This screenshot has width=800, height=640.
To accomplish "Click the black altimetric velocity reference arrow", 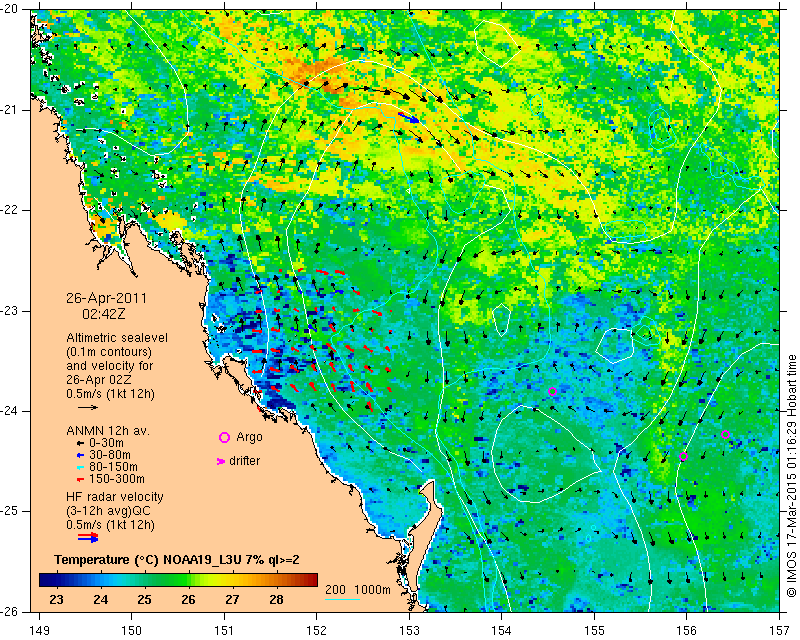I will coord(88,407).
